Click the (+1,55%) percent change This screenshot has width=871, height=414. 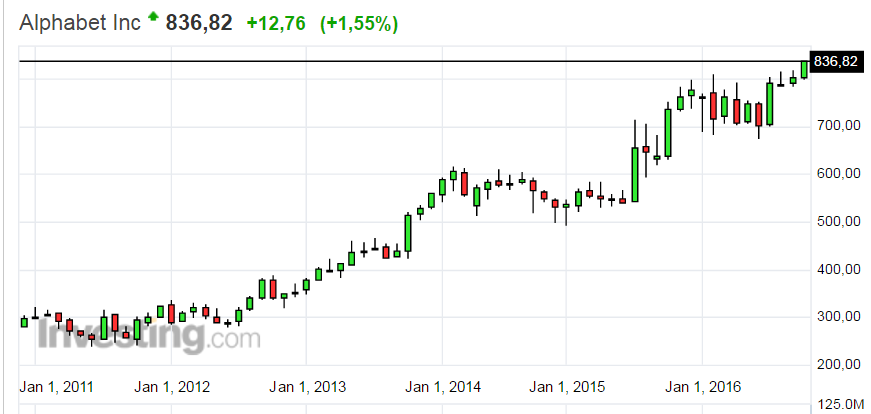pyautogui.click(x=359, y=24)
